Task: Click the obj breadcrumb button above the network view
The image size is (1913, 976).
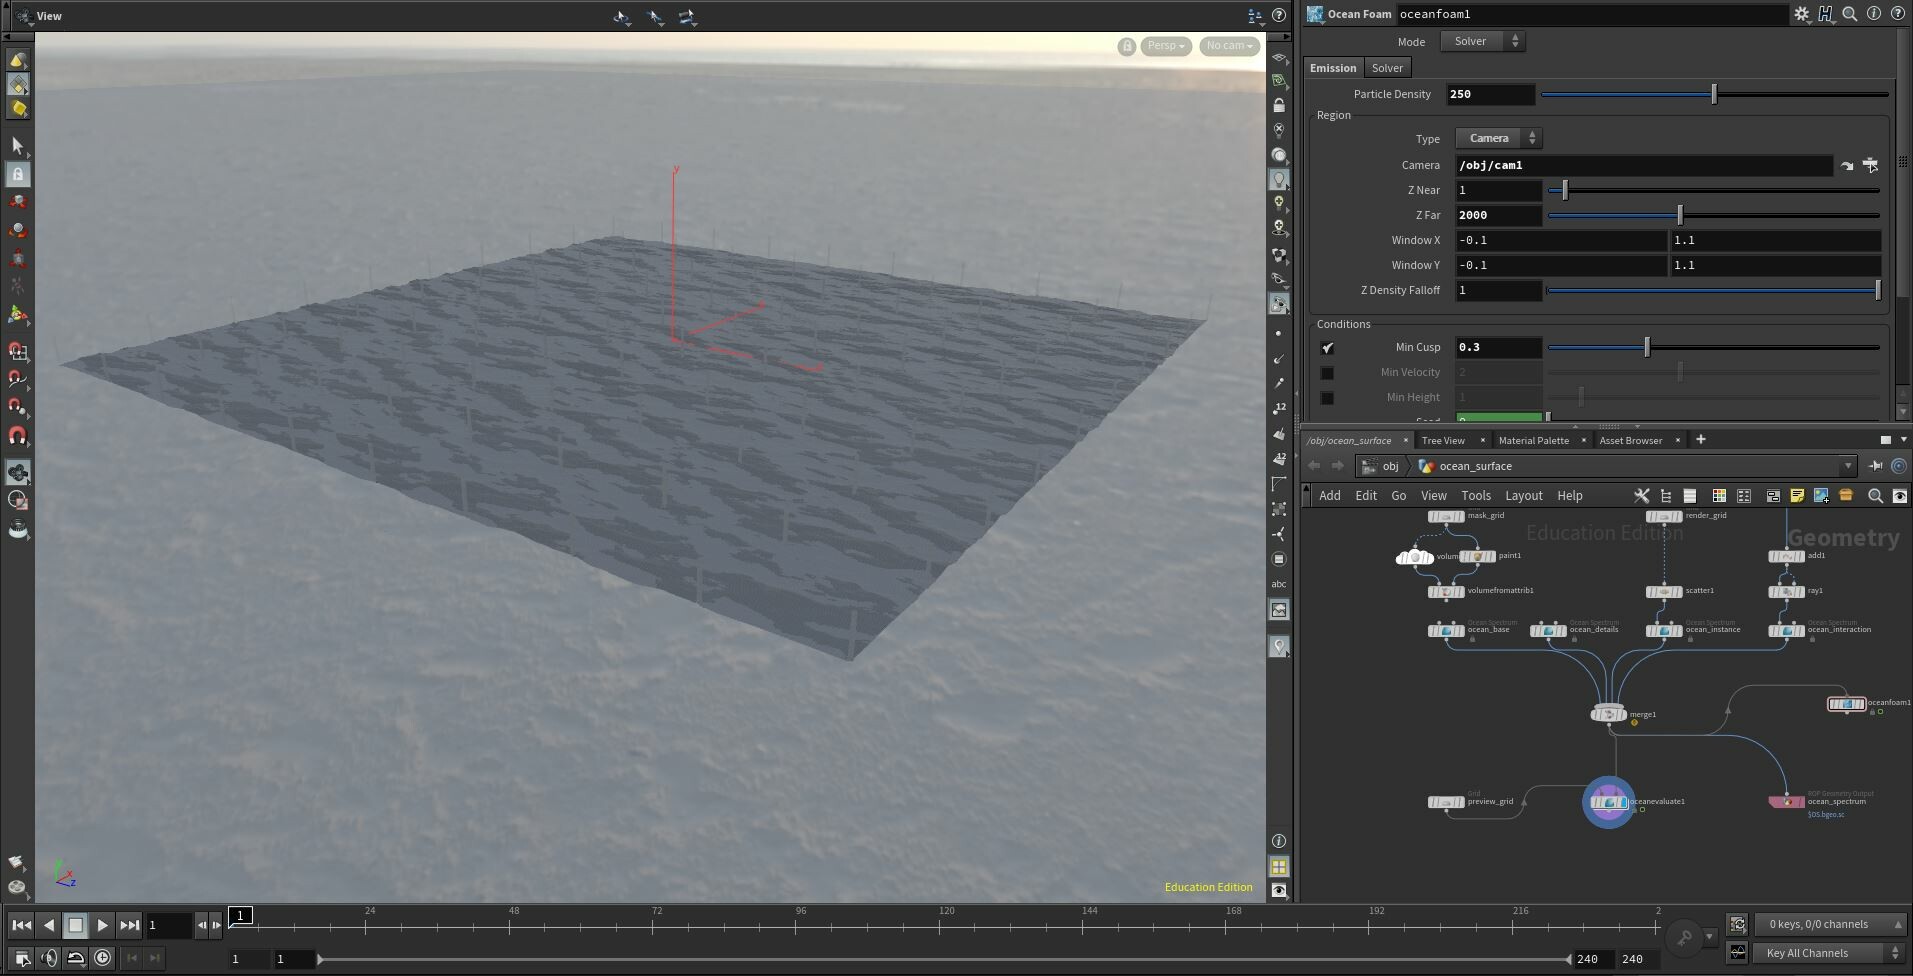Action: [x=1389, y=466]
